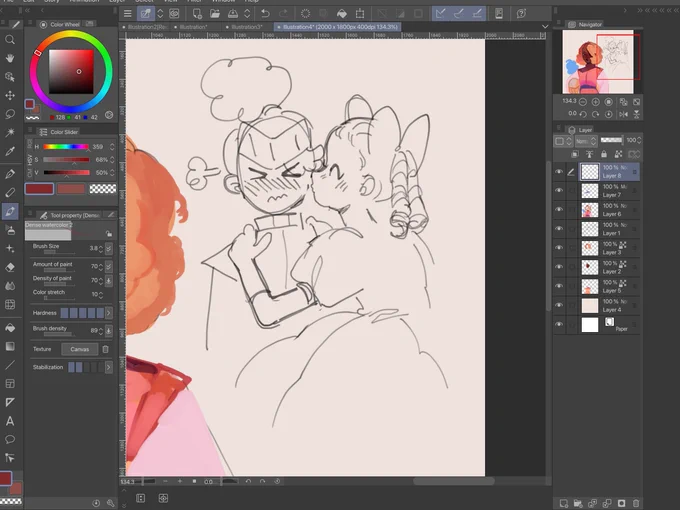This screenshot has height=510, width=680.
Task: Select the Text tool
Action: click(10, 421)
